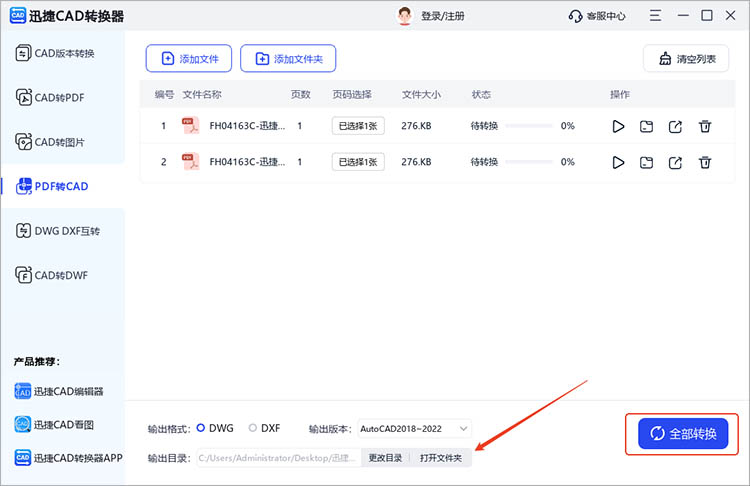
Task: Click 打开文件夹 button
Action: coord(441,458)
